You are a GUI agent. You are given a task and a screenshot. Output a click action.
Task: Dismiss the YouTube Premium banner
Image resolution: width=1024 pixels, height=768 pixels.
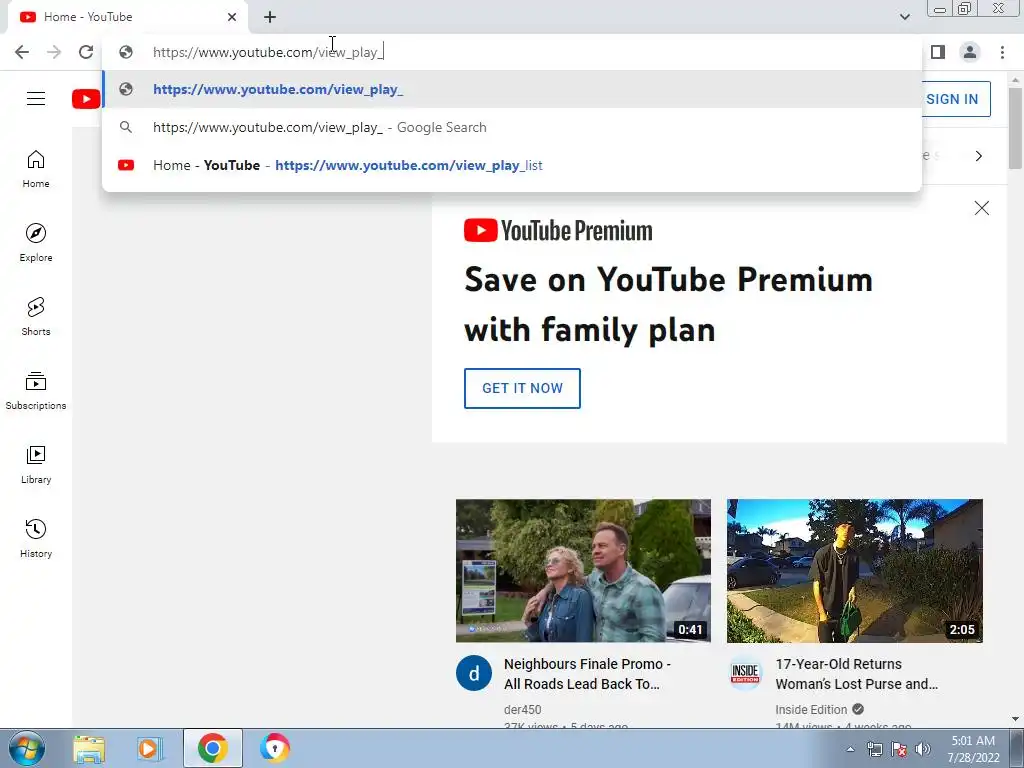point(982,208)
